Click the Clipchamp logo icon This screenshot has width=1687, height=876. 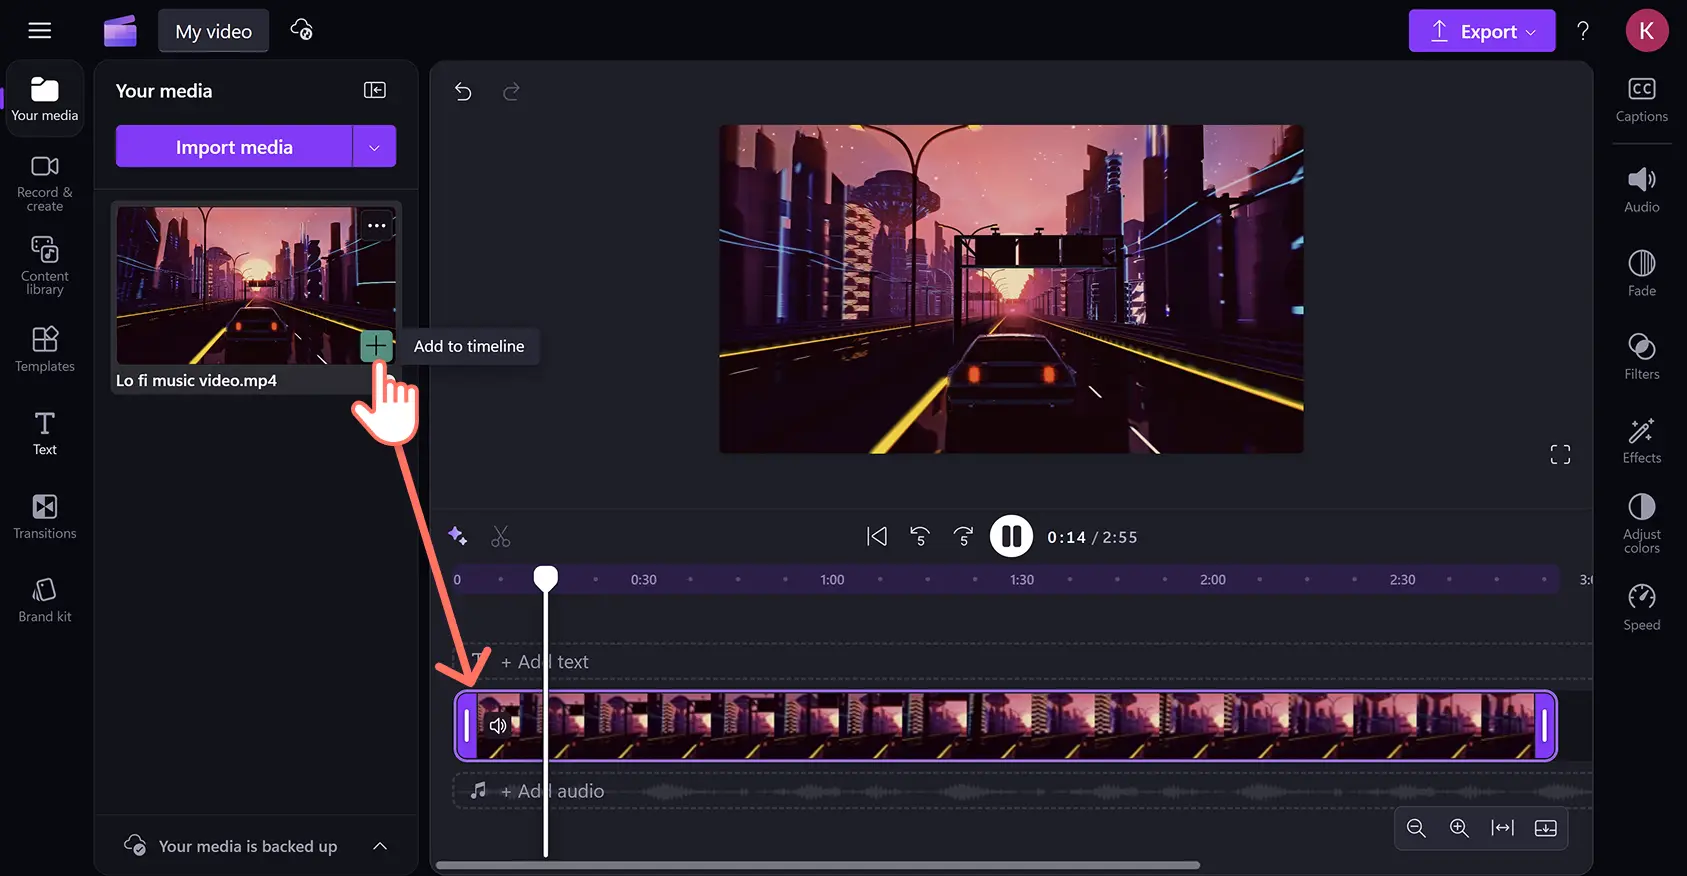click(120, 31)
